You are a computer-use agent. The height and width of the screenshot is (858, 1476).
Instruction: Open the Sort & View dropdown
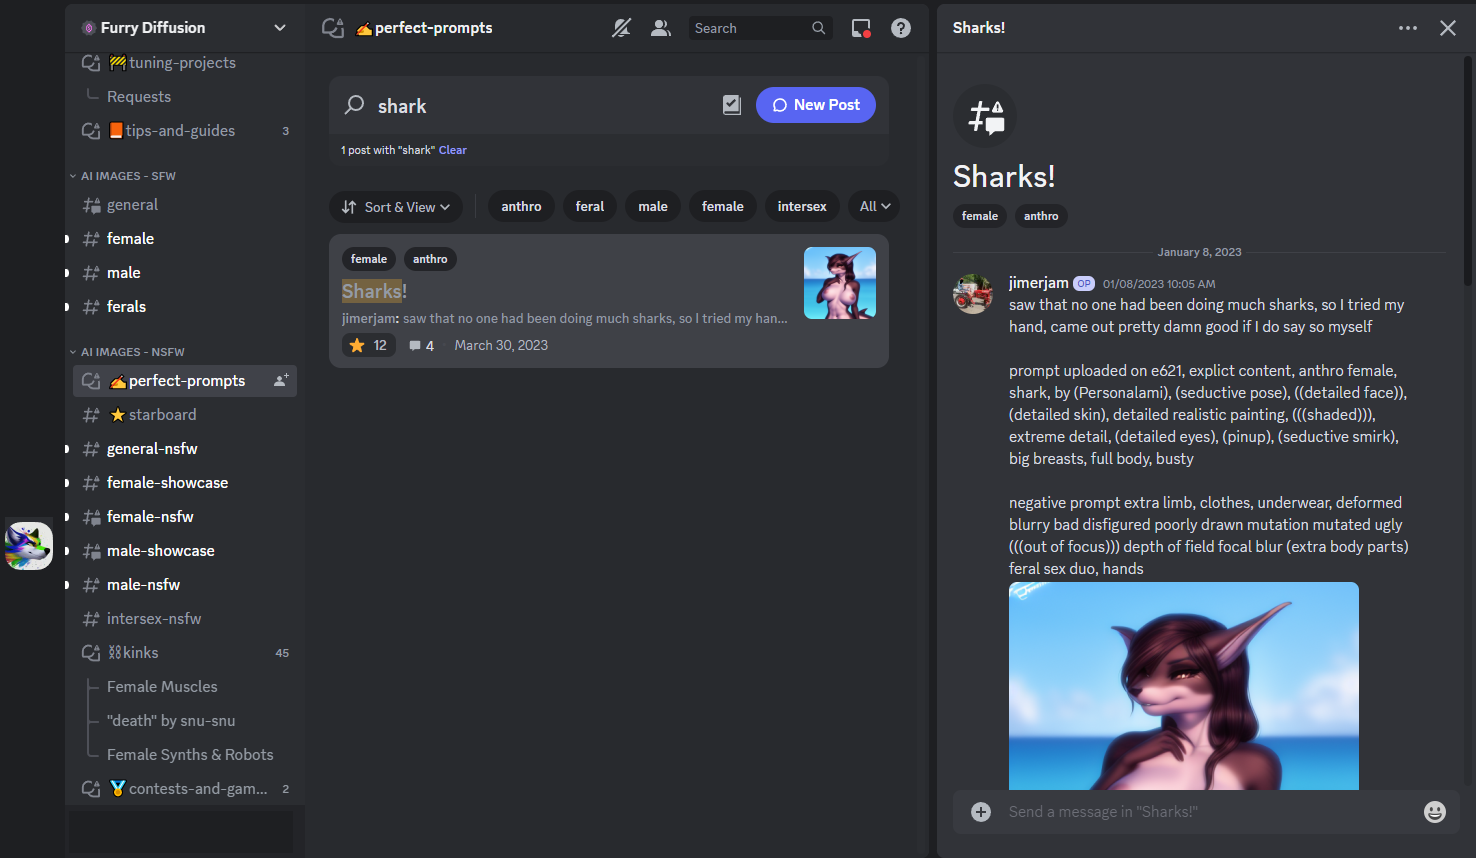tap(396, 207)
